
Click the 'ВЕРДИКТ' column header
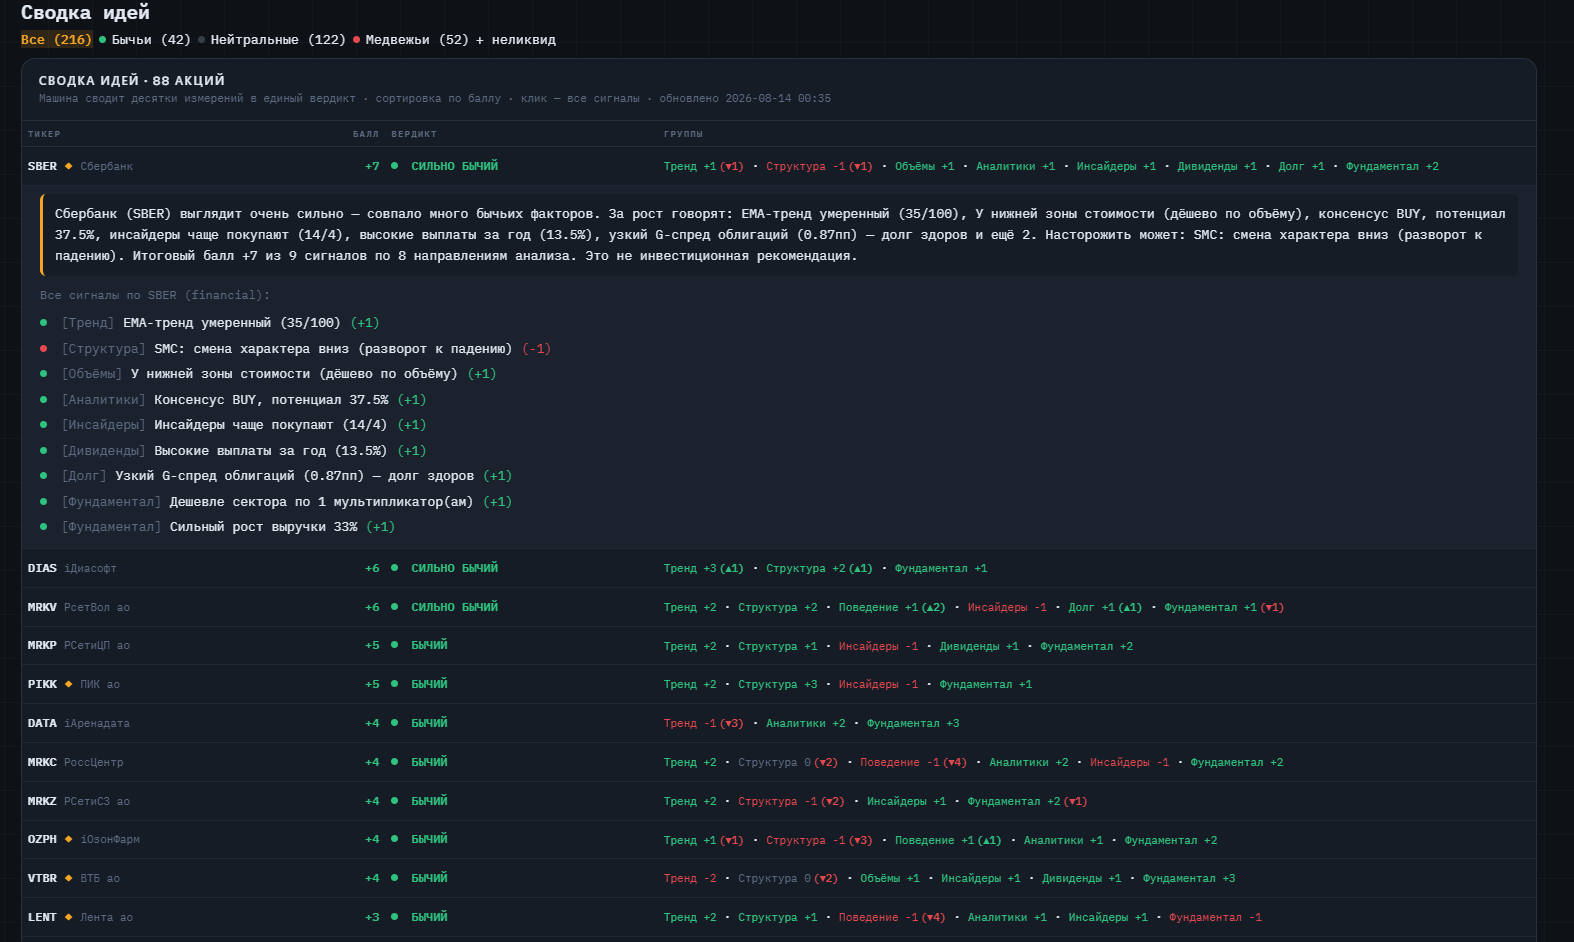pos(414,134)
